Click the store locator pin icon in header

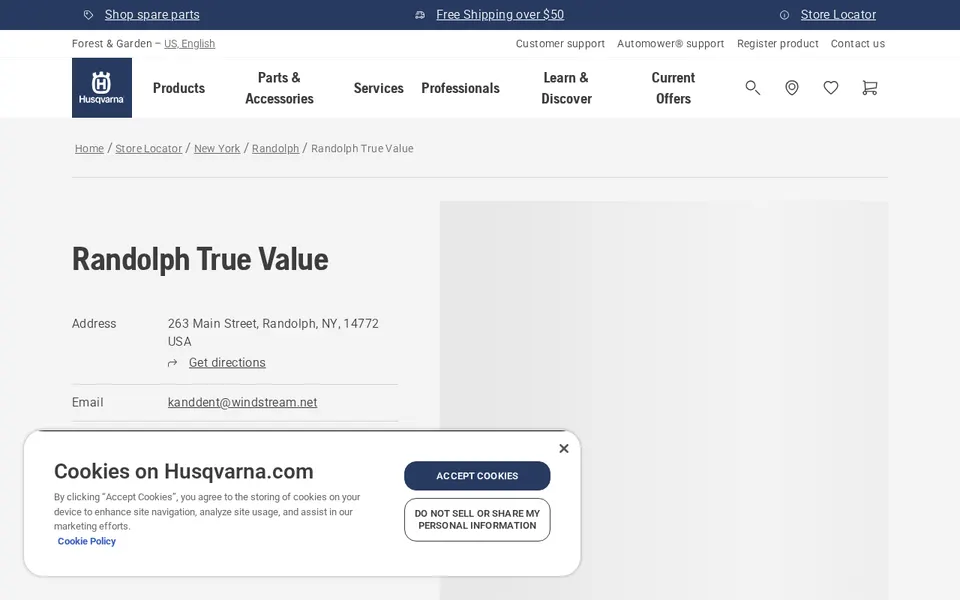(792, 88)
